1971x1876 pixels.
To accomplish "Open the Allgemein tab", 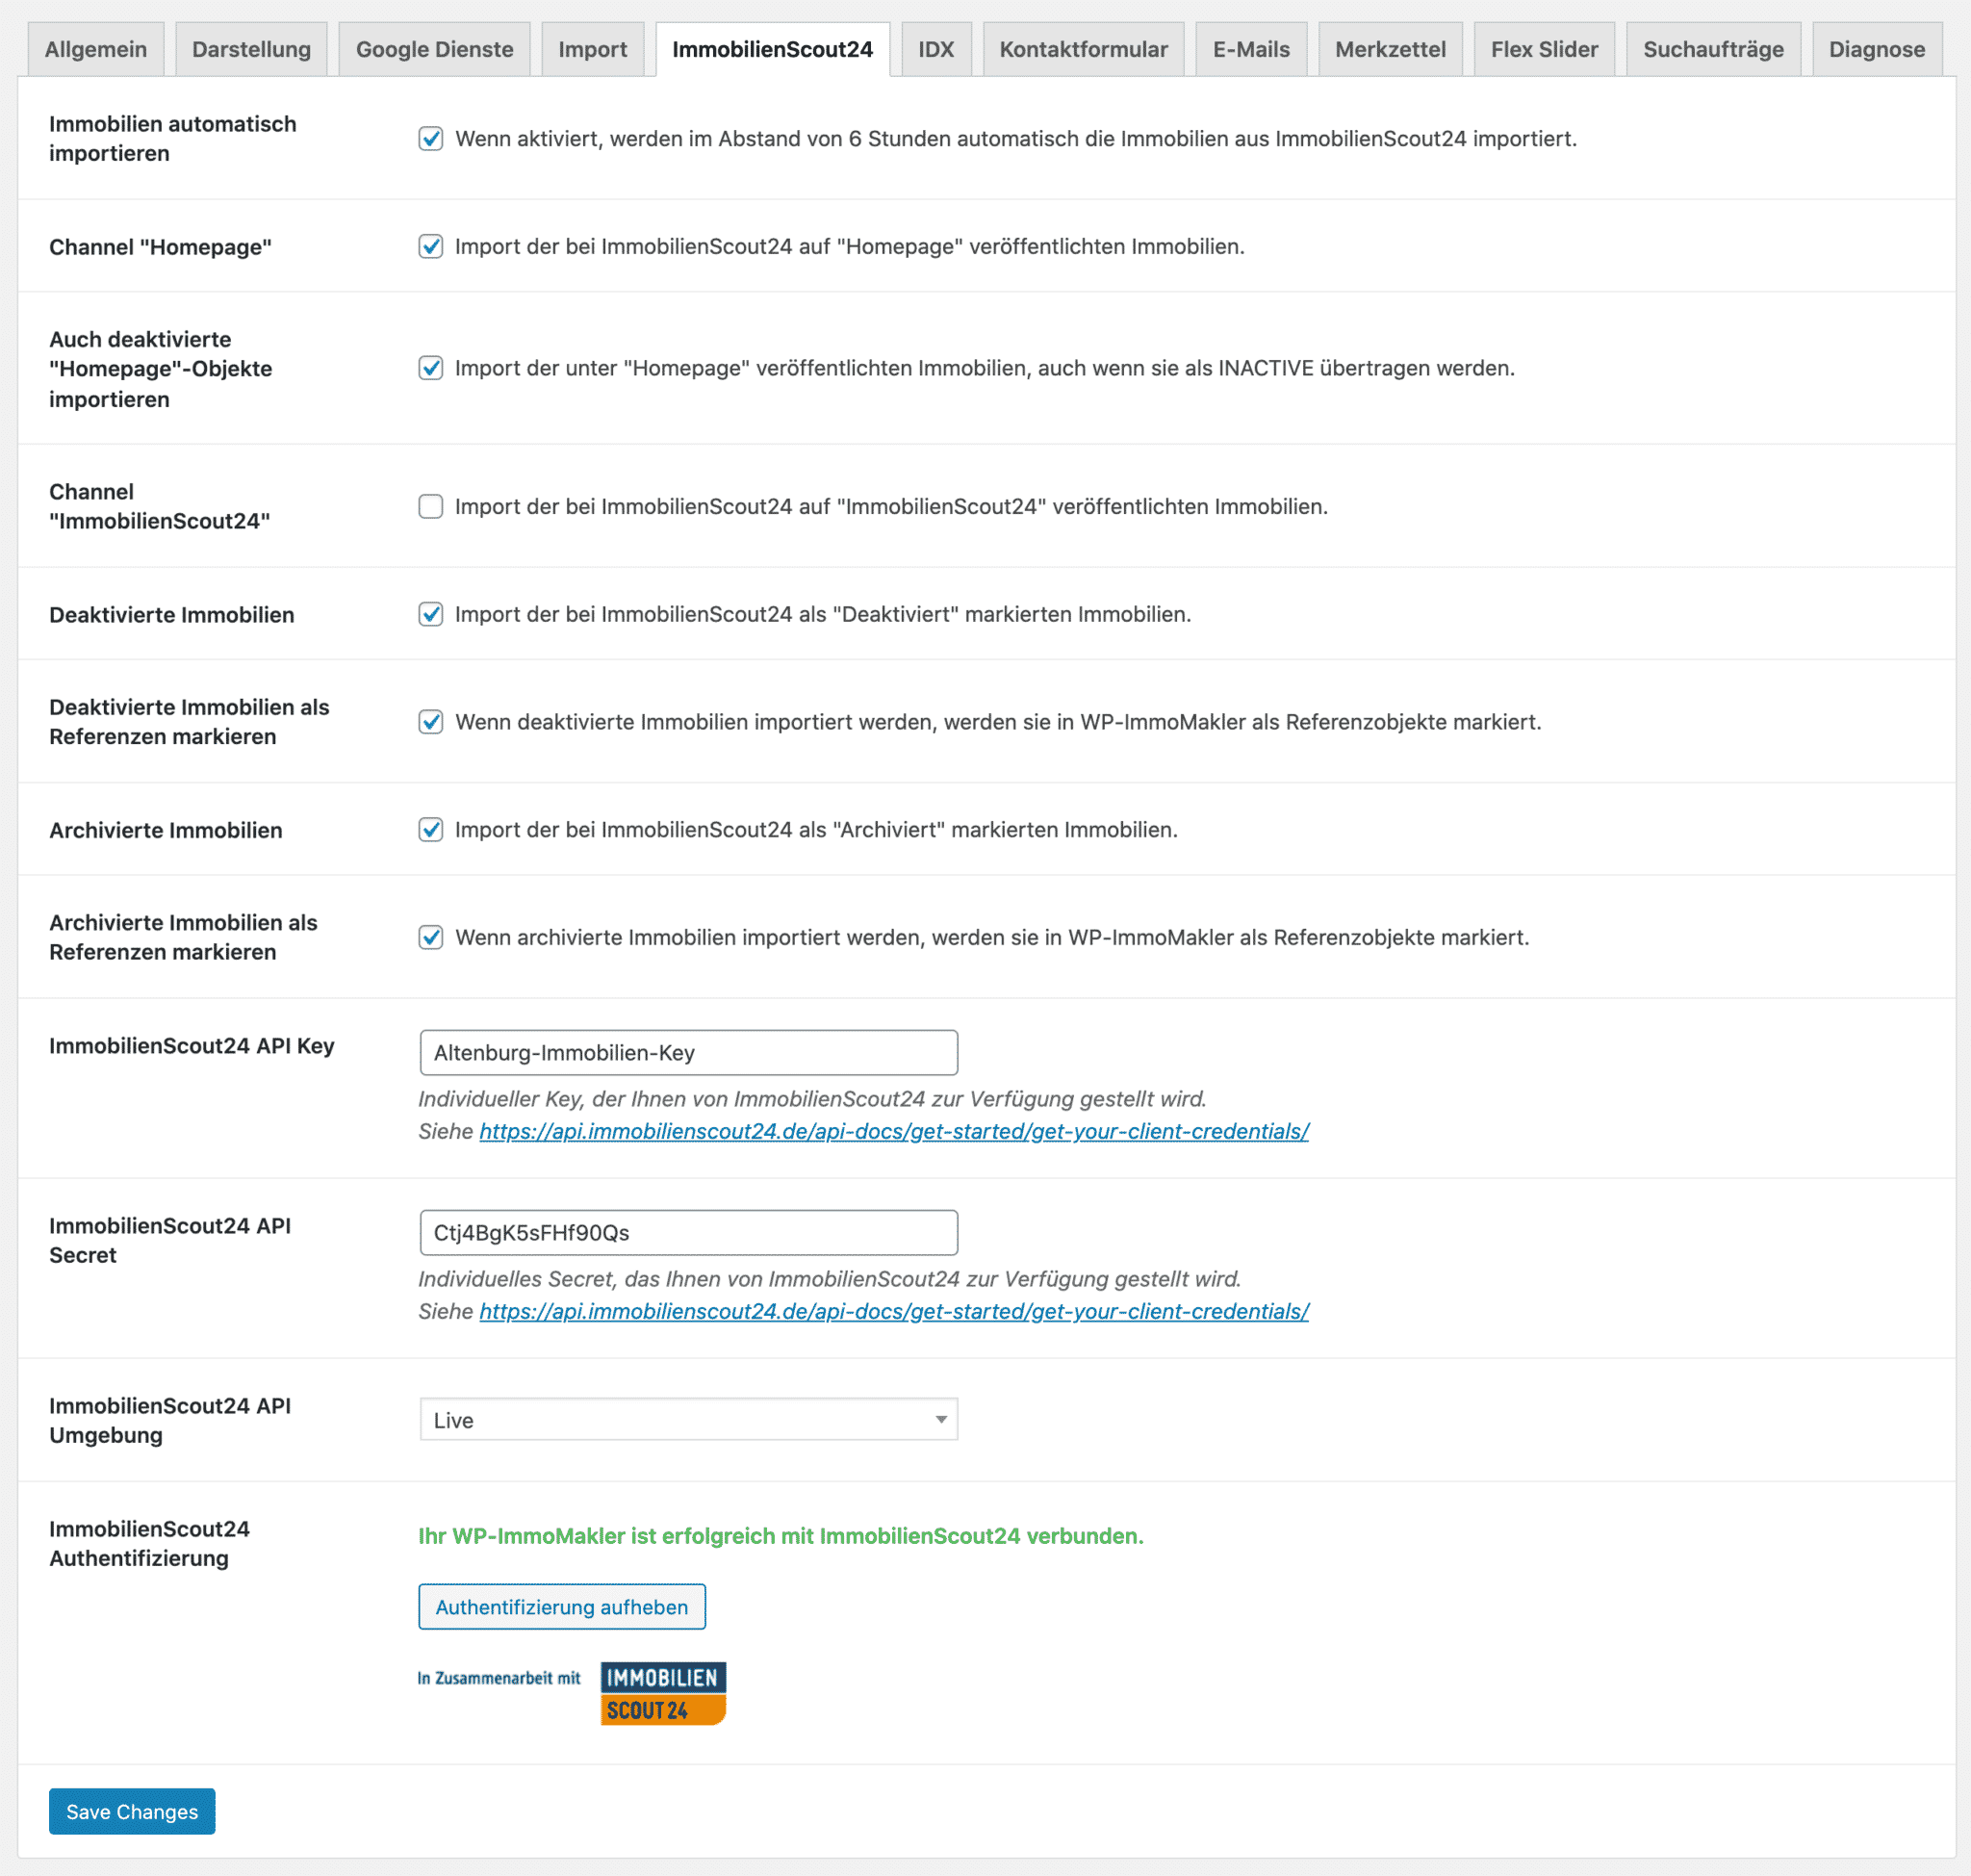I will [96, 49].
